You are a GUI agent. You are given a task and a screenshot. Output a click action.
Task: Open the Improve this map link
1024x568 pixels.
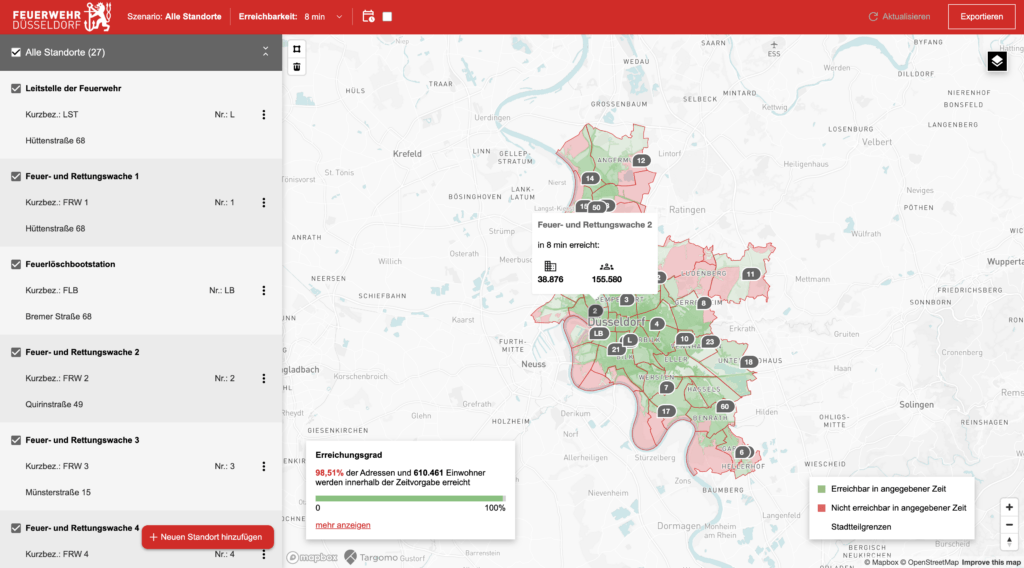991,562
